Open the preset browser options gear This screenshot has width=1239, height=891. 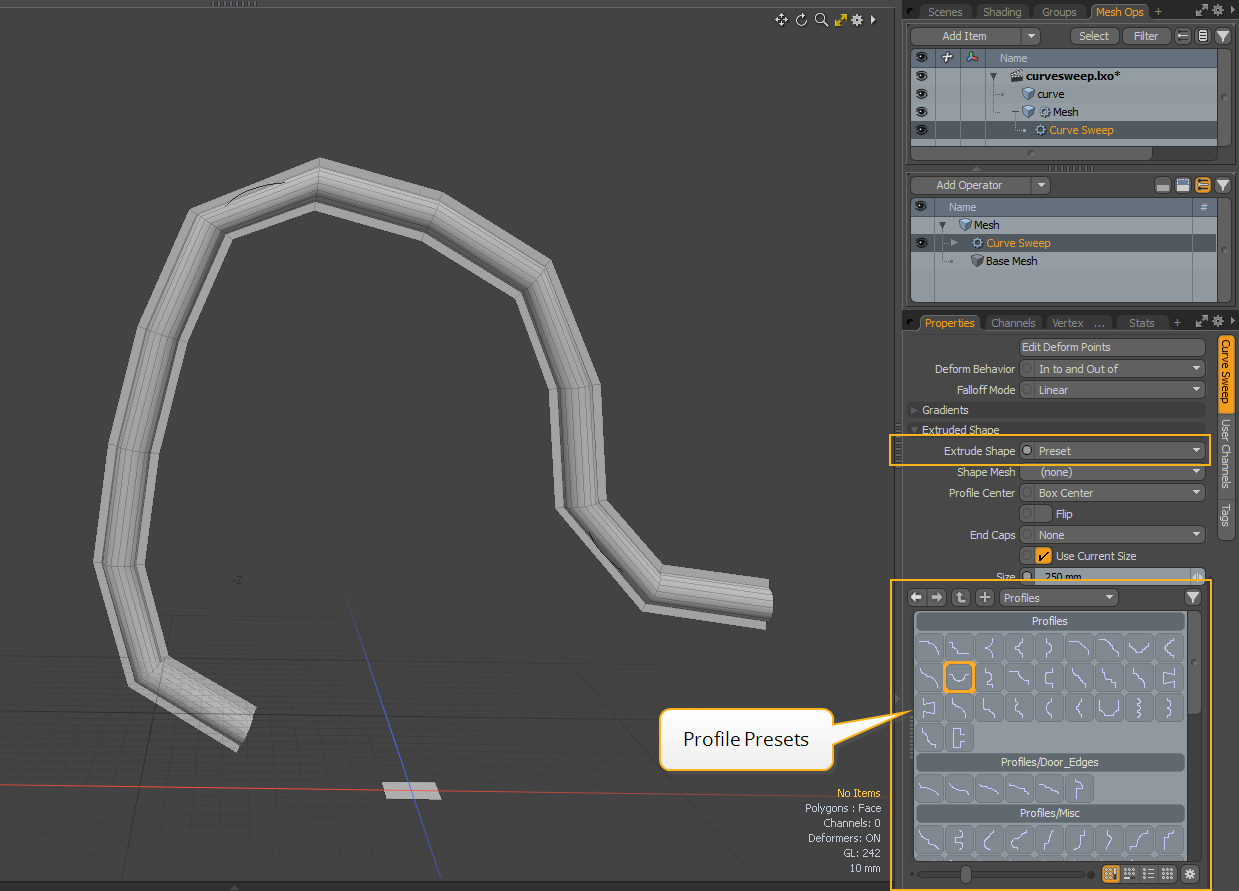click(x=1190, y=873)
